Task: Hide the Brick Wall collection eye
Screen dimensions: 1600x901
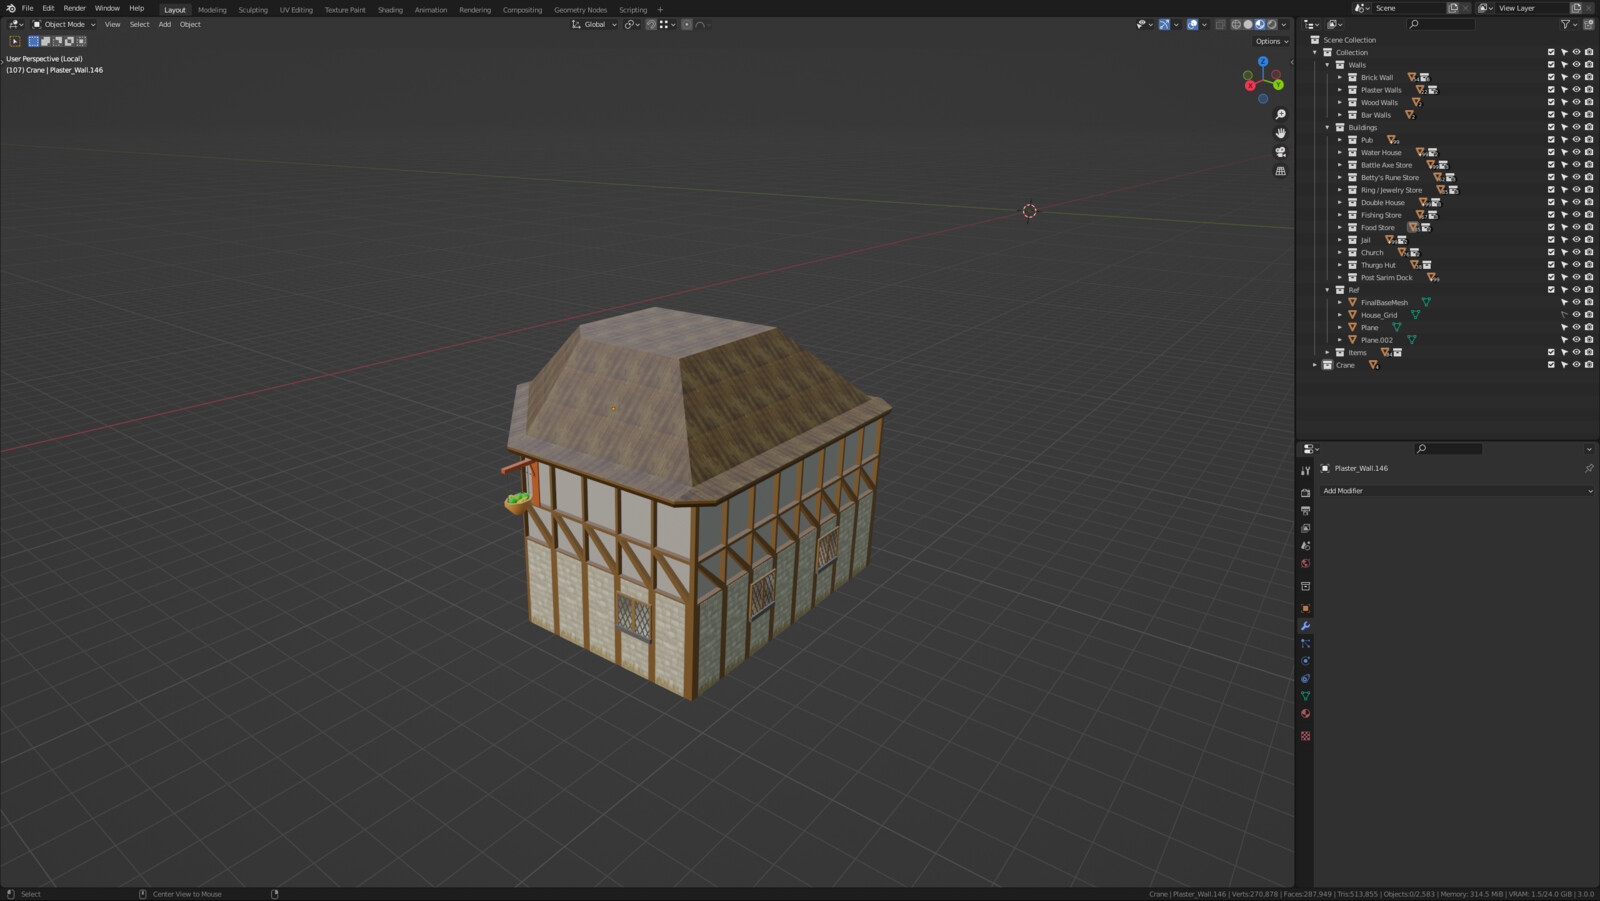Action: tap(1576, 77)
